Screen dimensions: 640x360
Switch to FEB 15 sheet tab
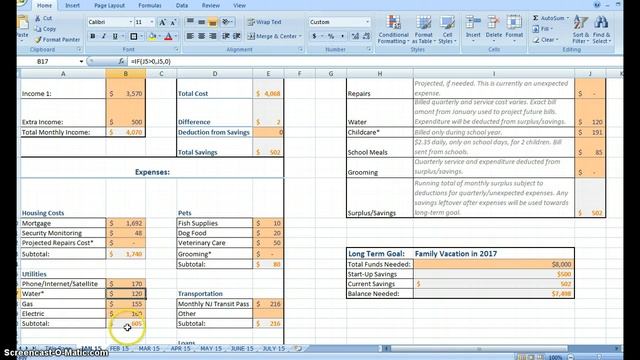[119, 349]
